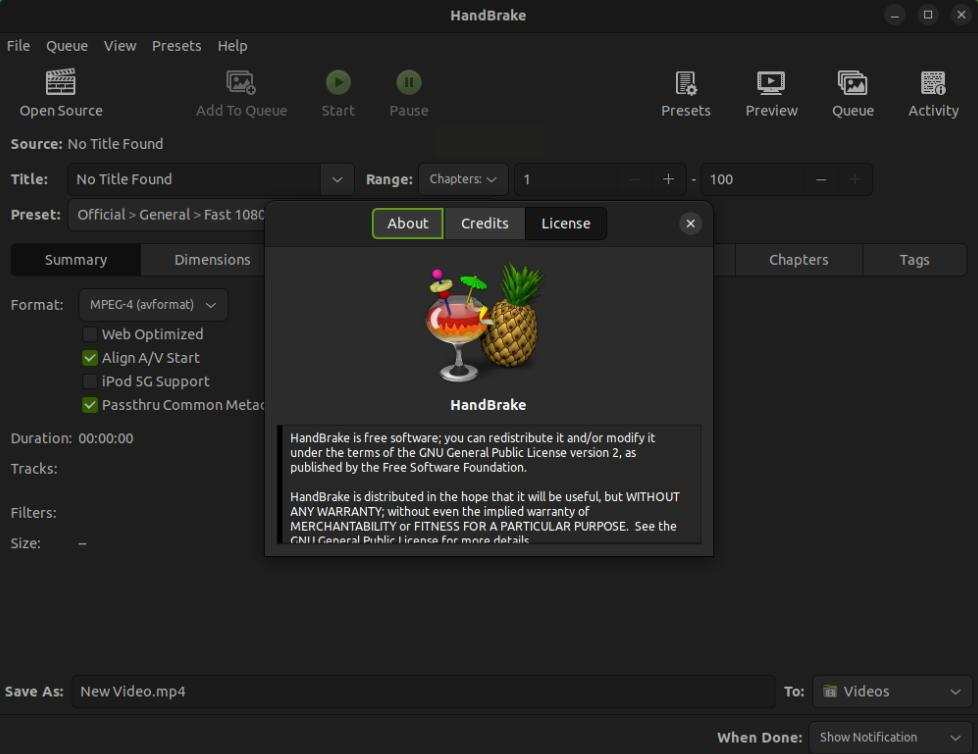Select the Tags tab
Screen dimensions: 978x754
coord(914,259)
